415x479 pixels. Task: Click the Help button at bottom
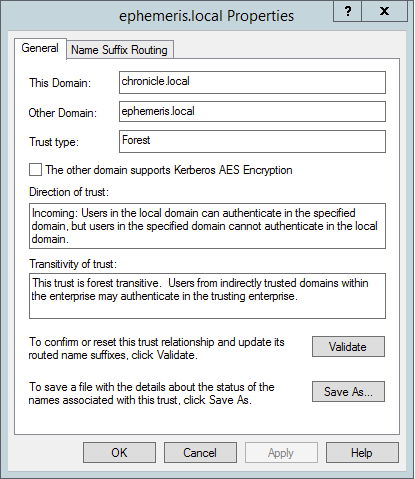(x=362, y=453)
